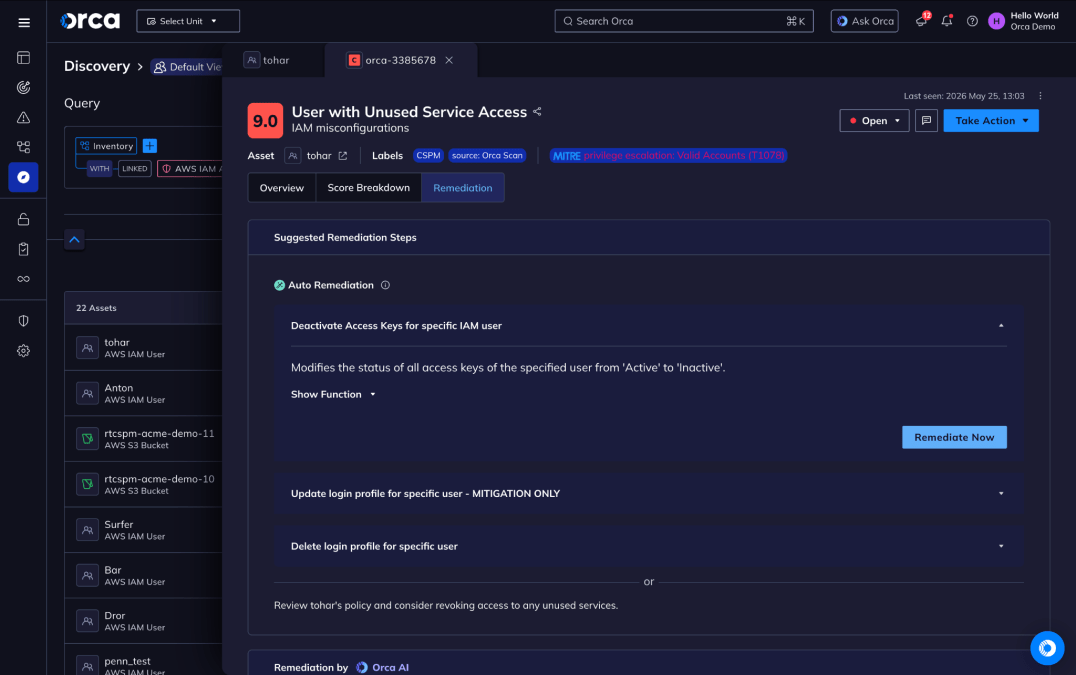The width and height of the screenshot is (1076, 675).
Task: Select the Remediation tab
Action: 463,188
